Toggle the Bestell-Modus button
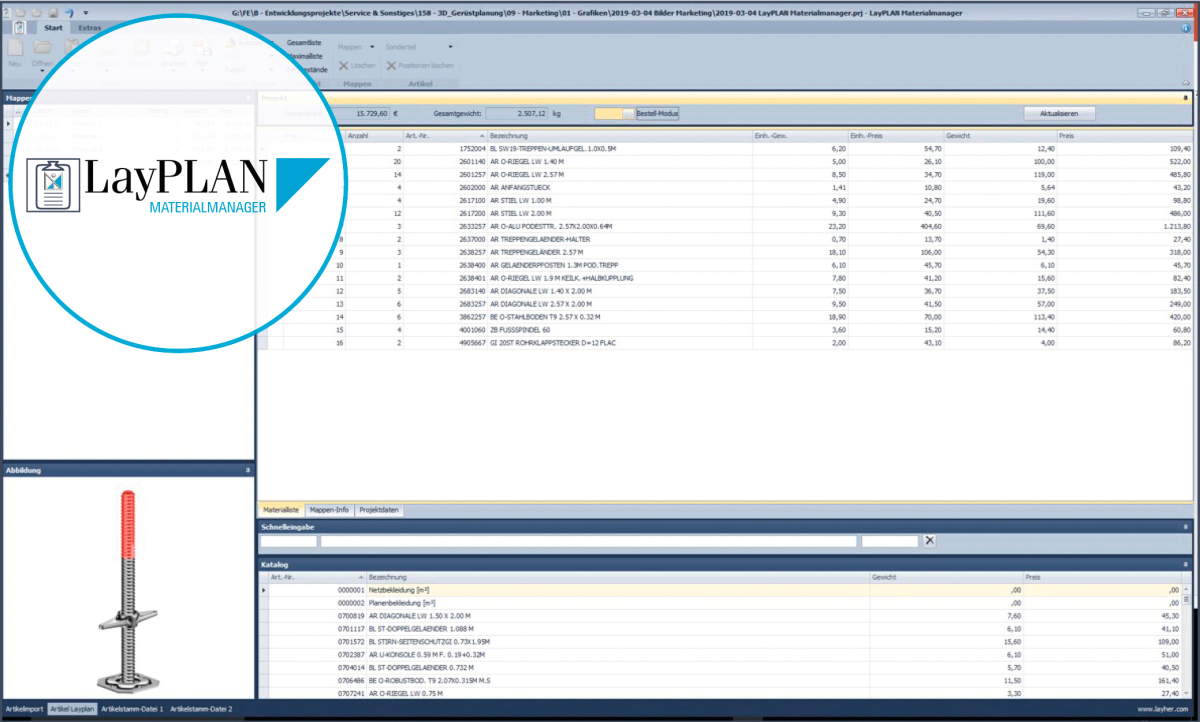 pyautogui.click(x=657, y=114)
